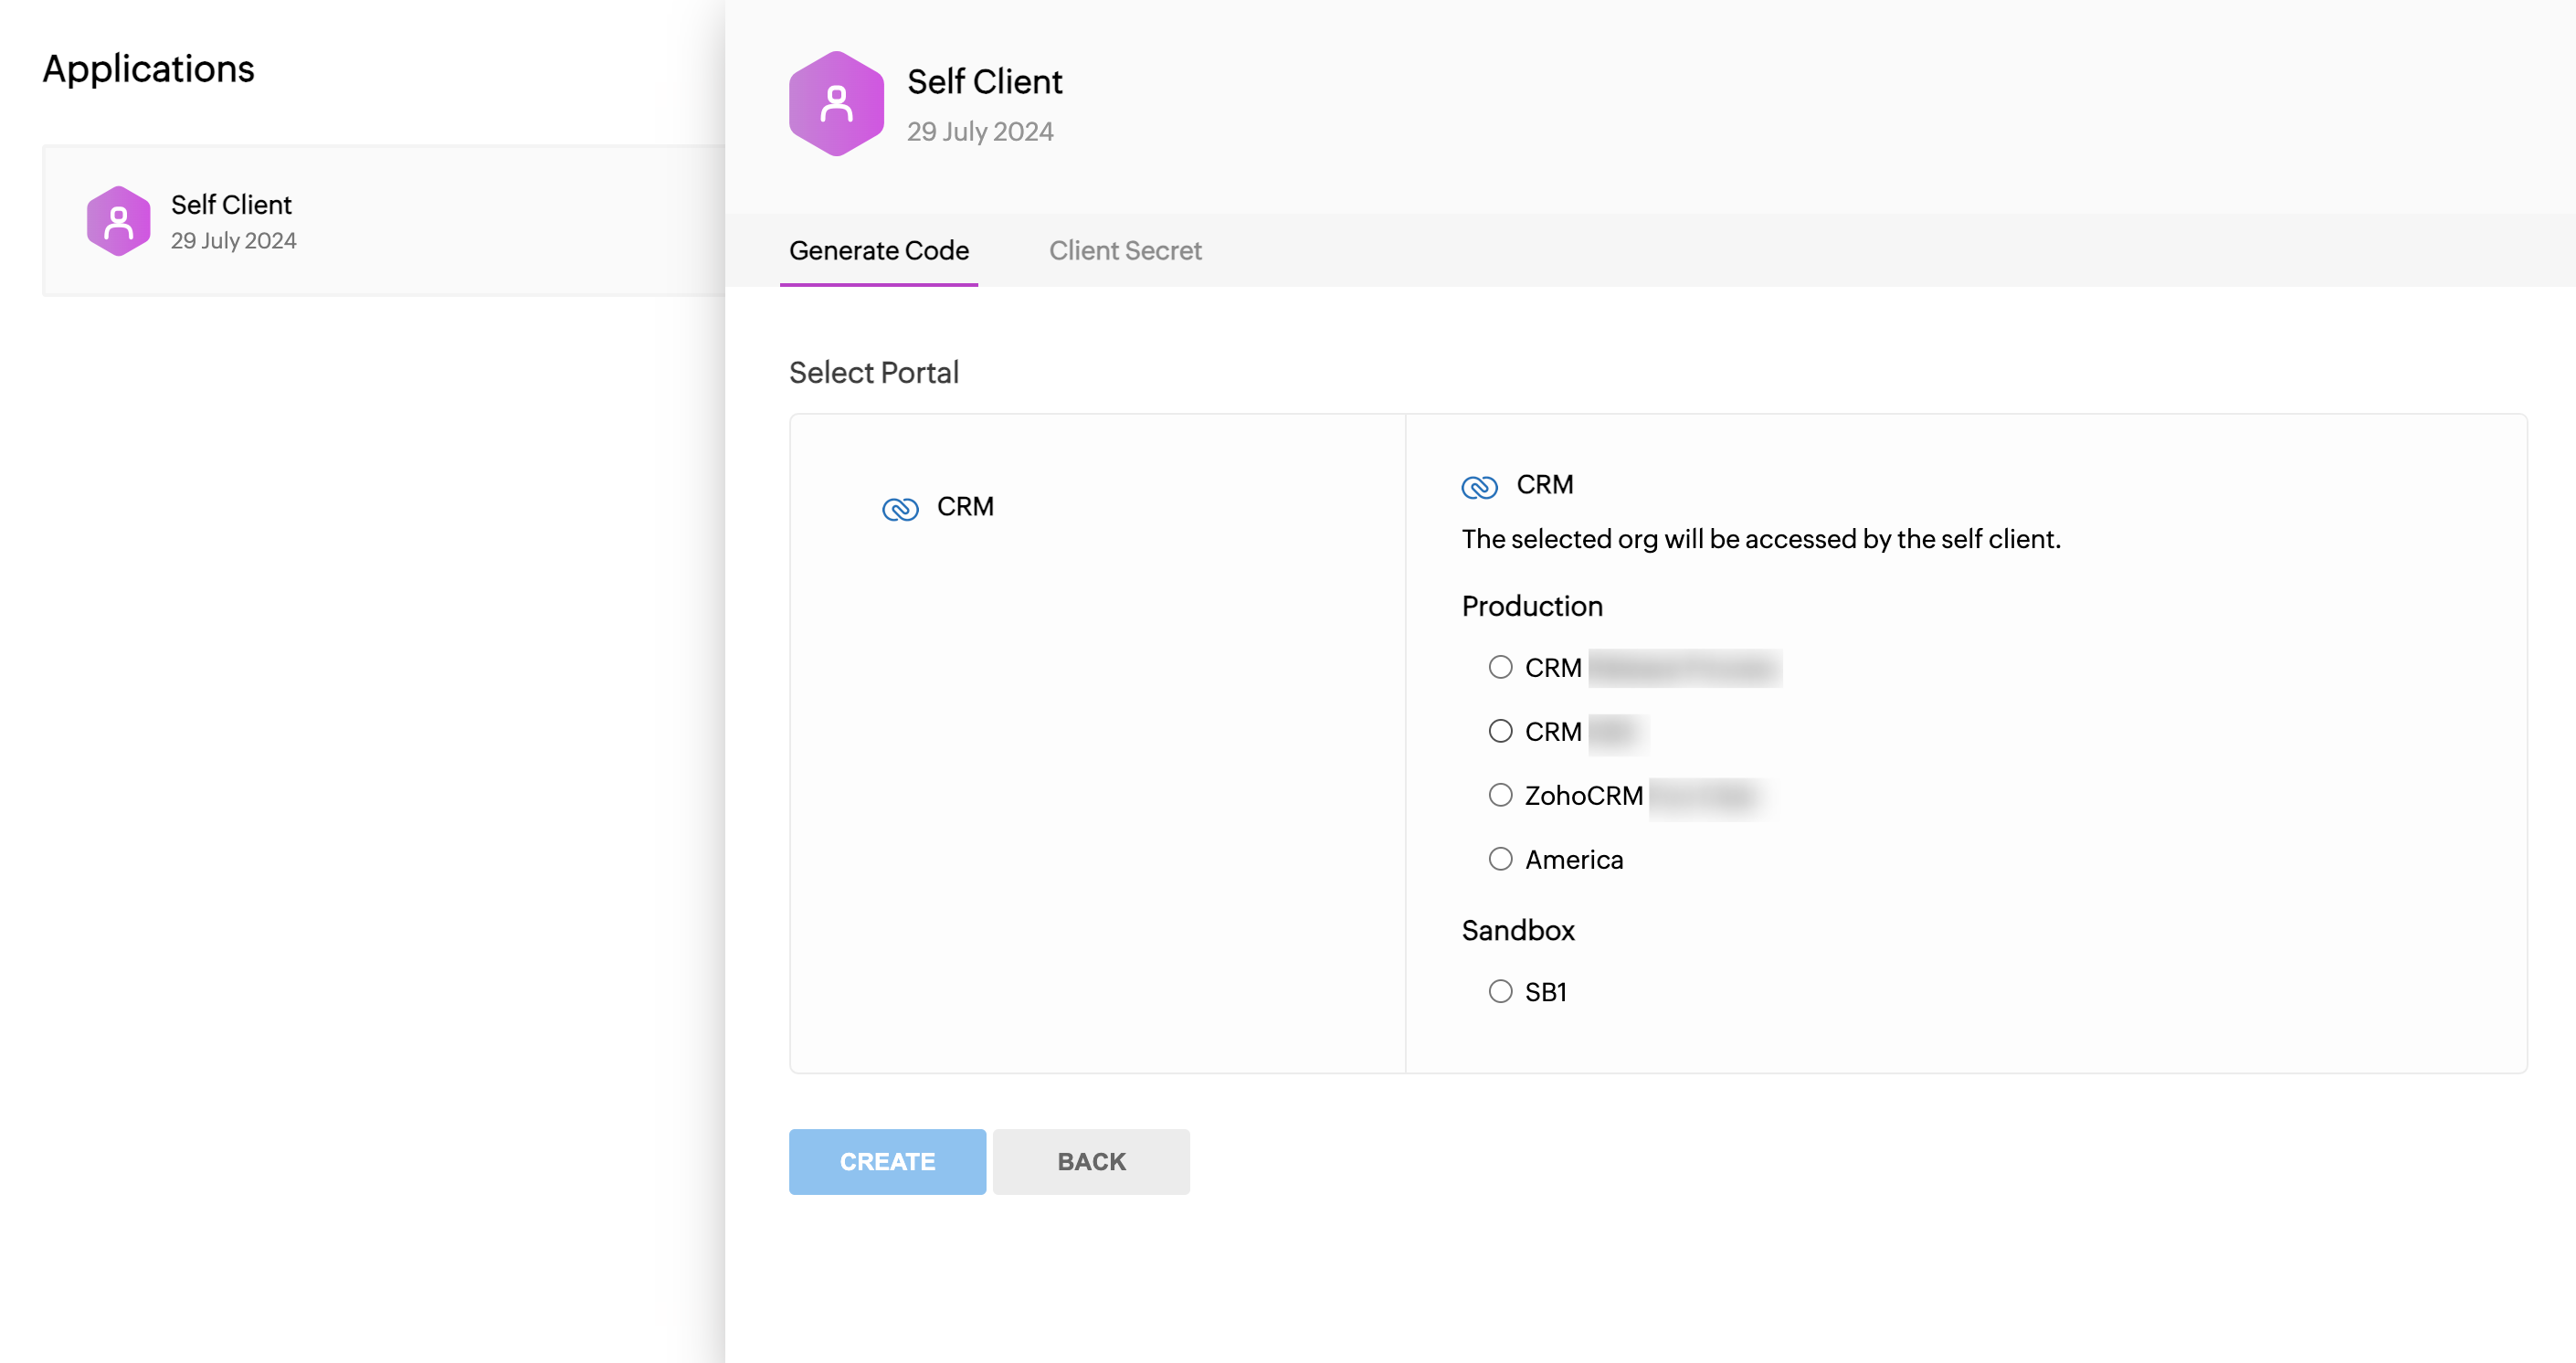This screenshot has width=2576, height=1363.
Task: Click the Sandbox section label
Action: [x=1517, y=930]
